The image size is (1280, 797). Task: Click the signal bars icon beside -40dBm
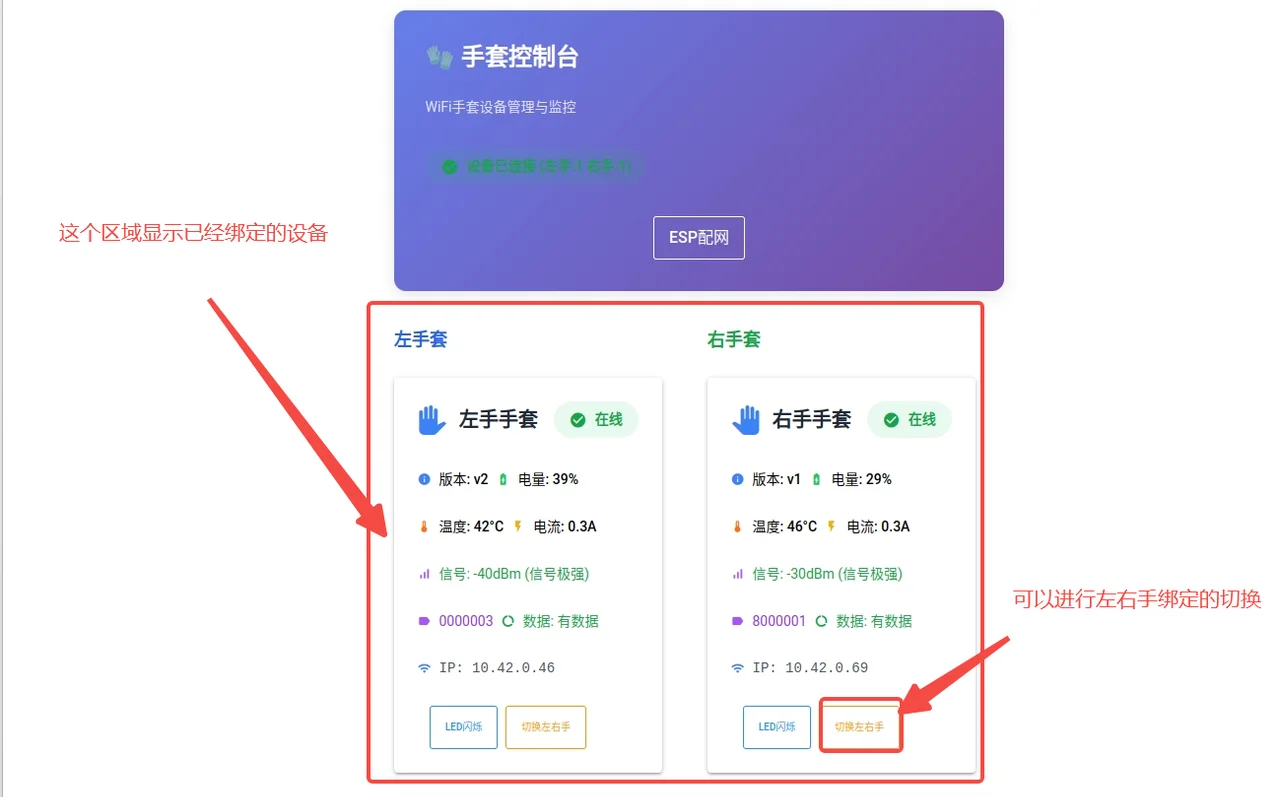(424, 574)
